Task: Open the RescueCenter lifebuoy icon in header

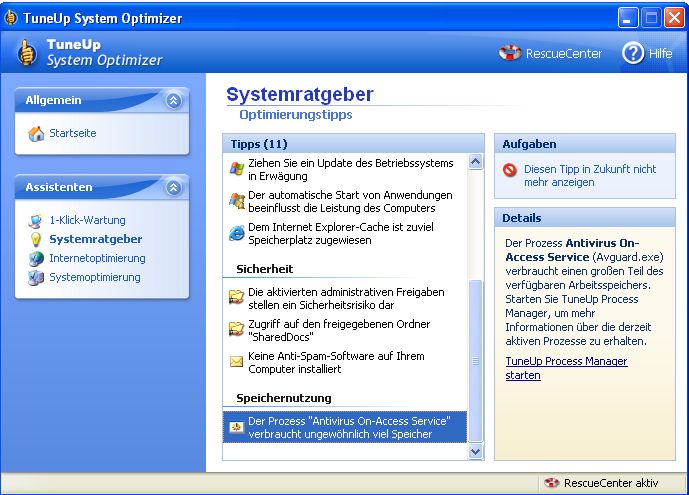Action: point(510,53)
